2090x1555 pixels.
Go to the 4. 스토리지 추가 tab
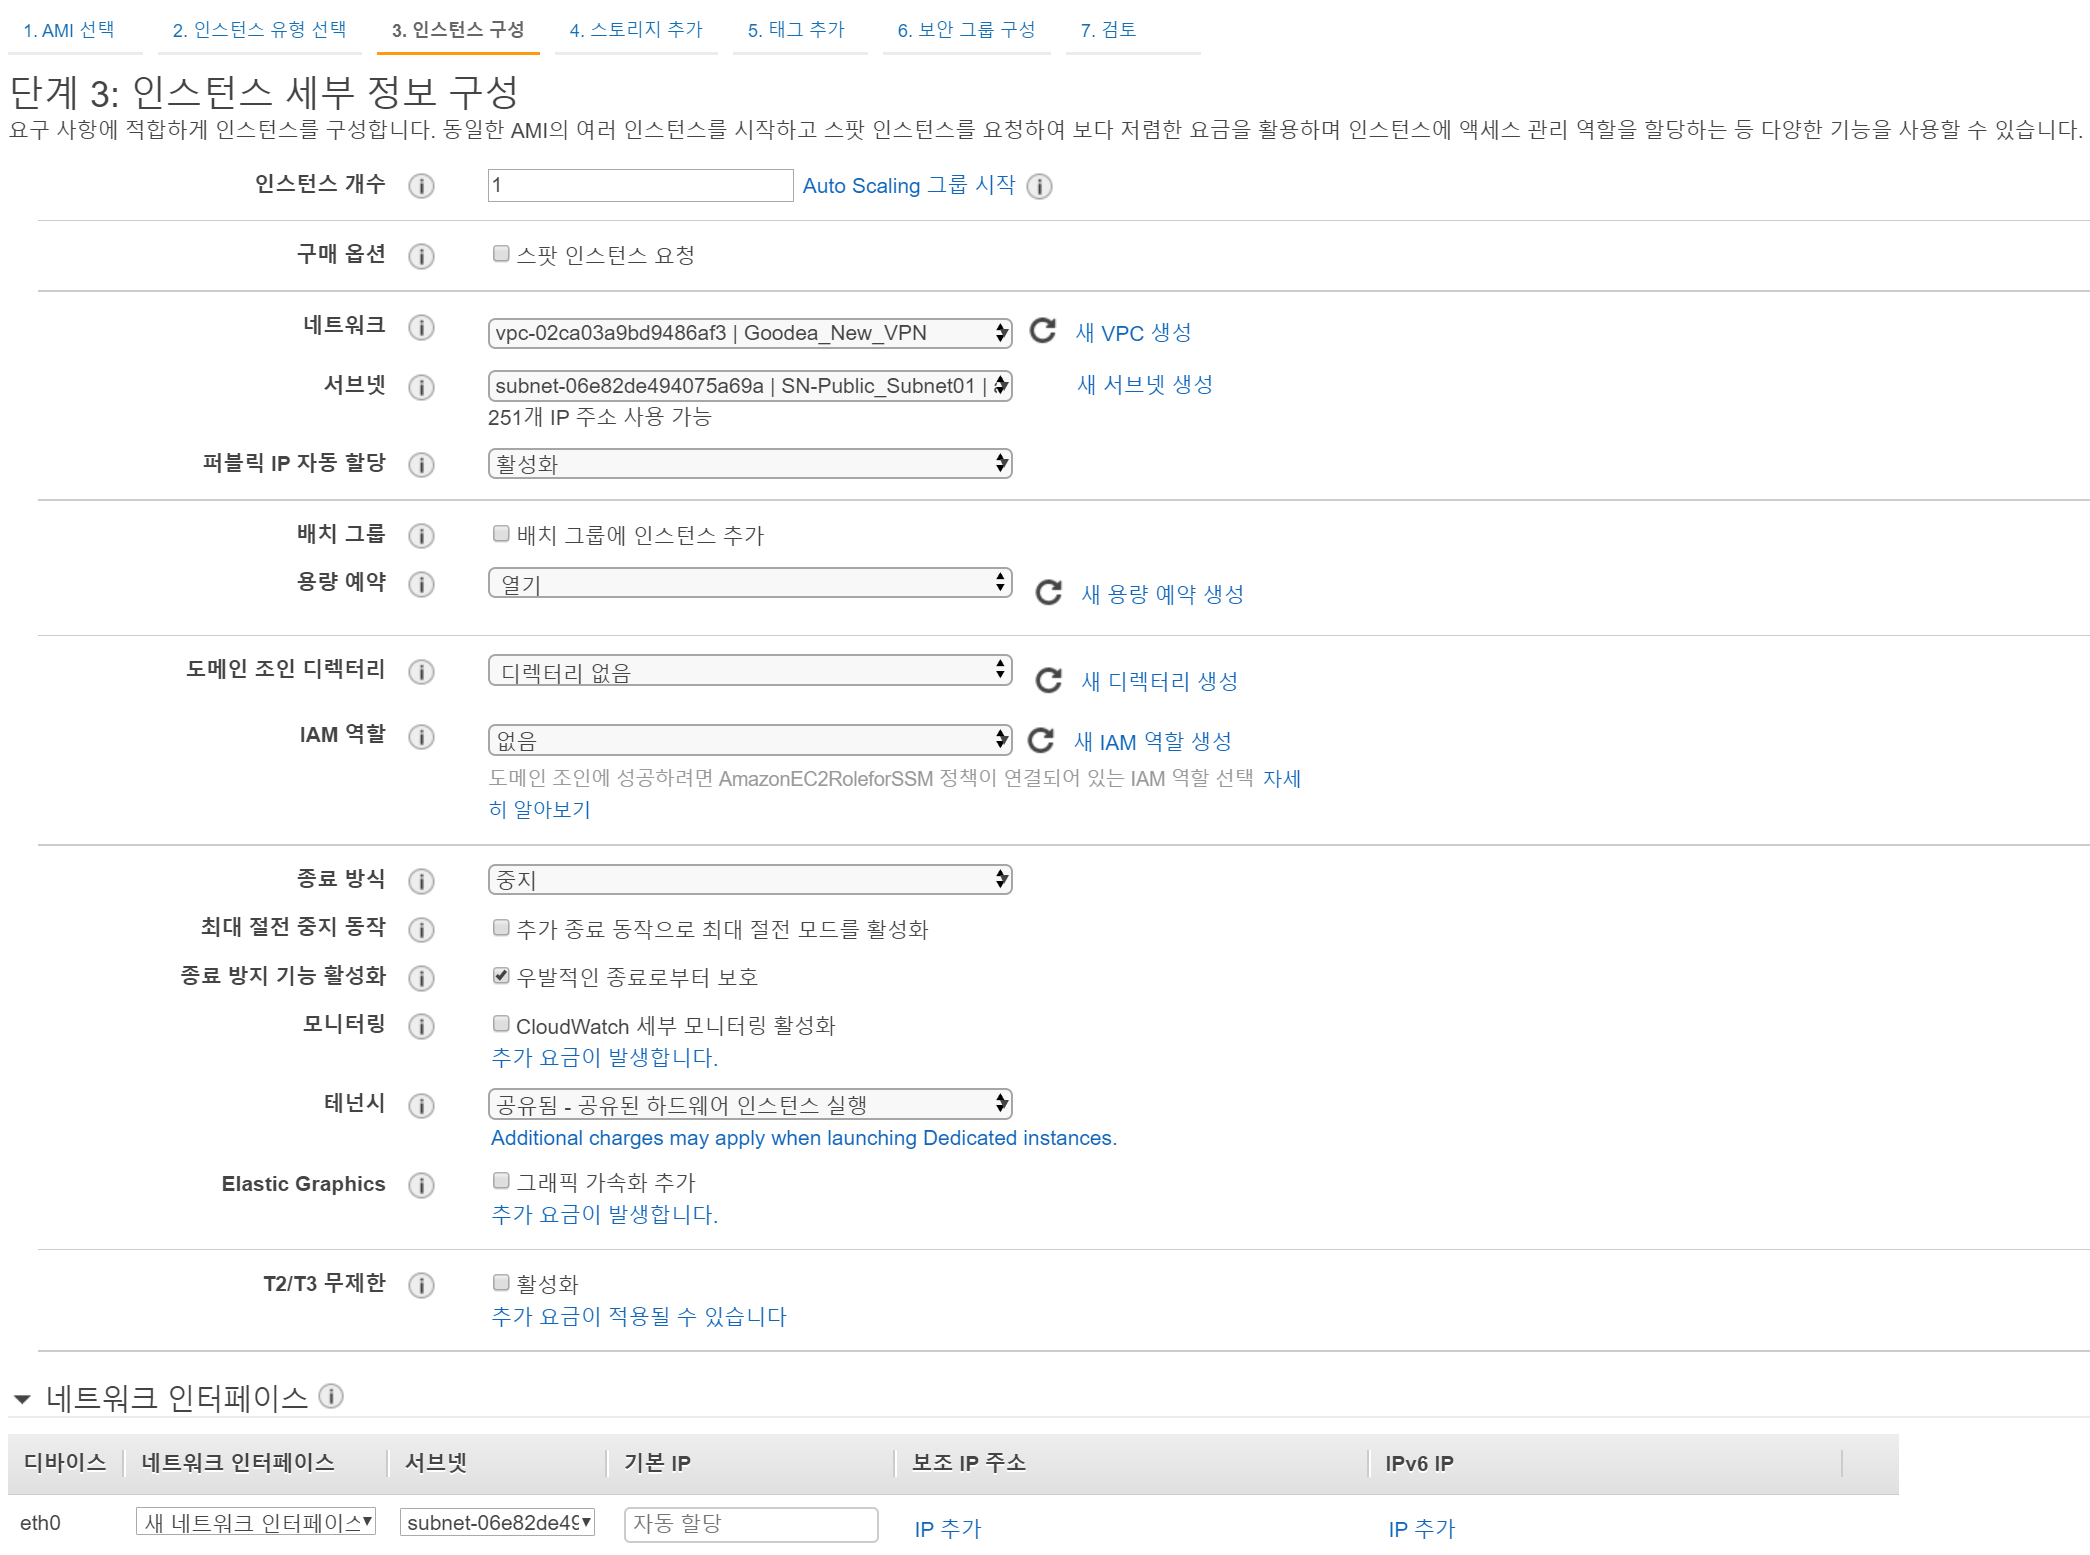[x=636, y=30]
